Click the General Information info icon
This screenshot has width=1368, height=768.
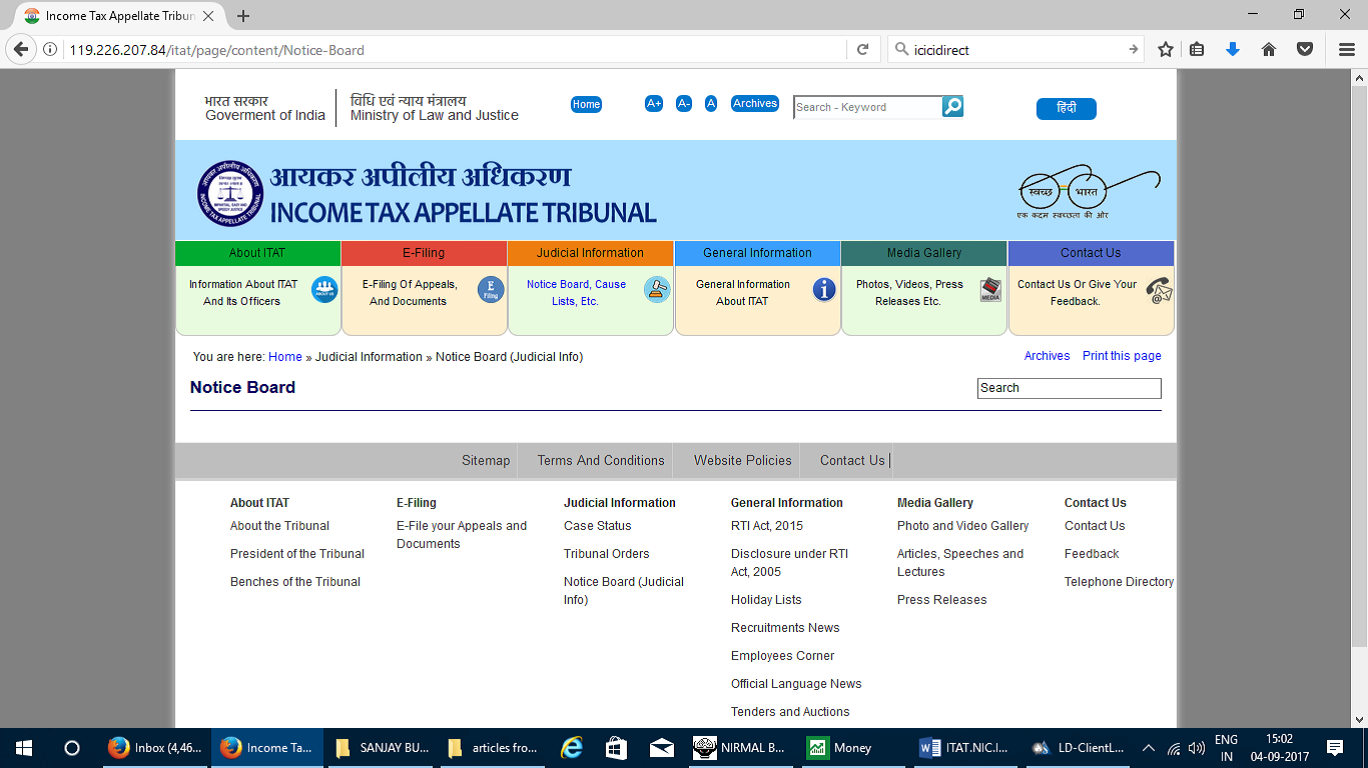824,290
